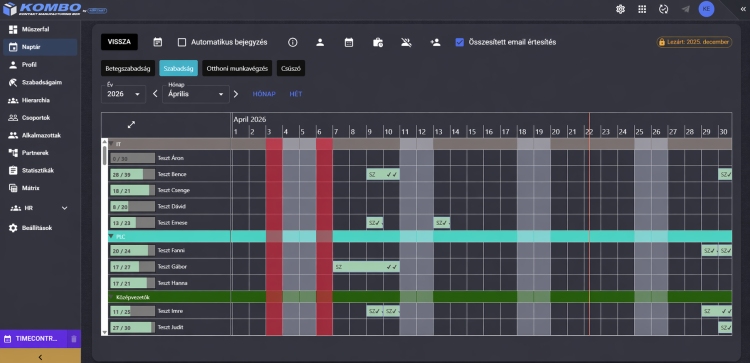Open the KE user avatar menu

click(706, 9)
